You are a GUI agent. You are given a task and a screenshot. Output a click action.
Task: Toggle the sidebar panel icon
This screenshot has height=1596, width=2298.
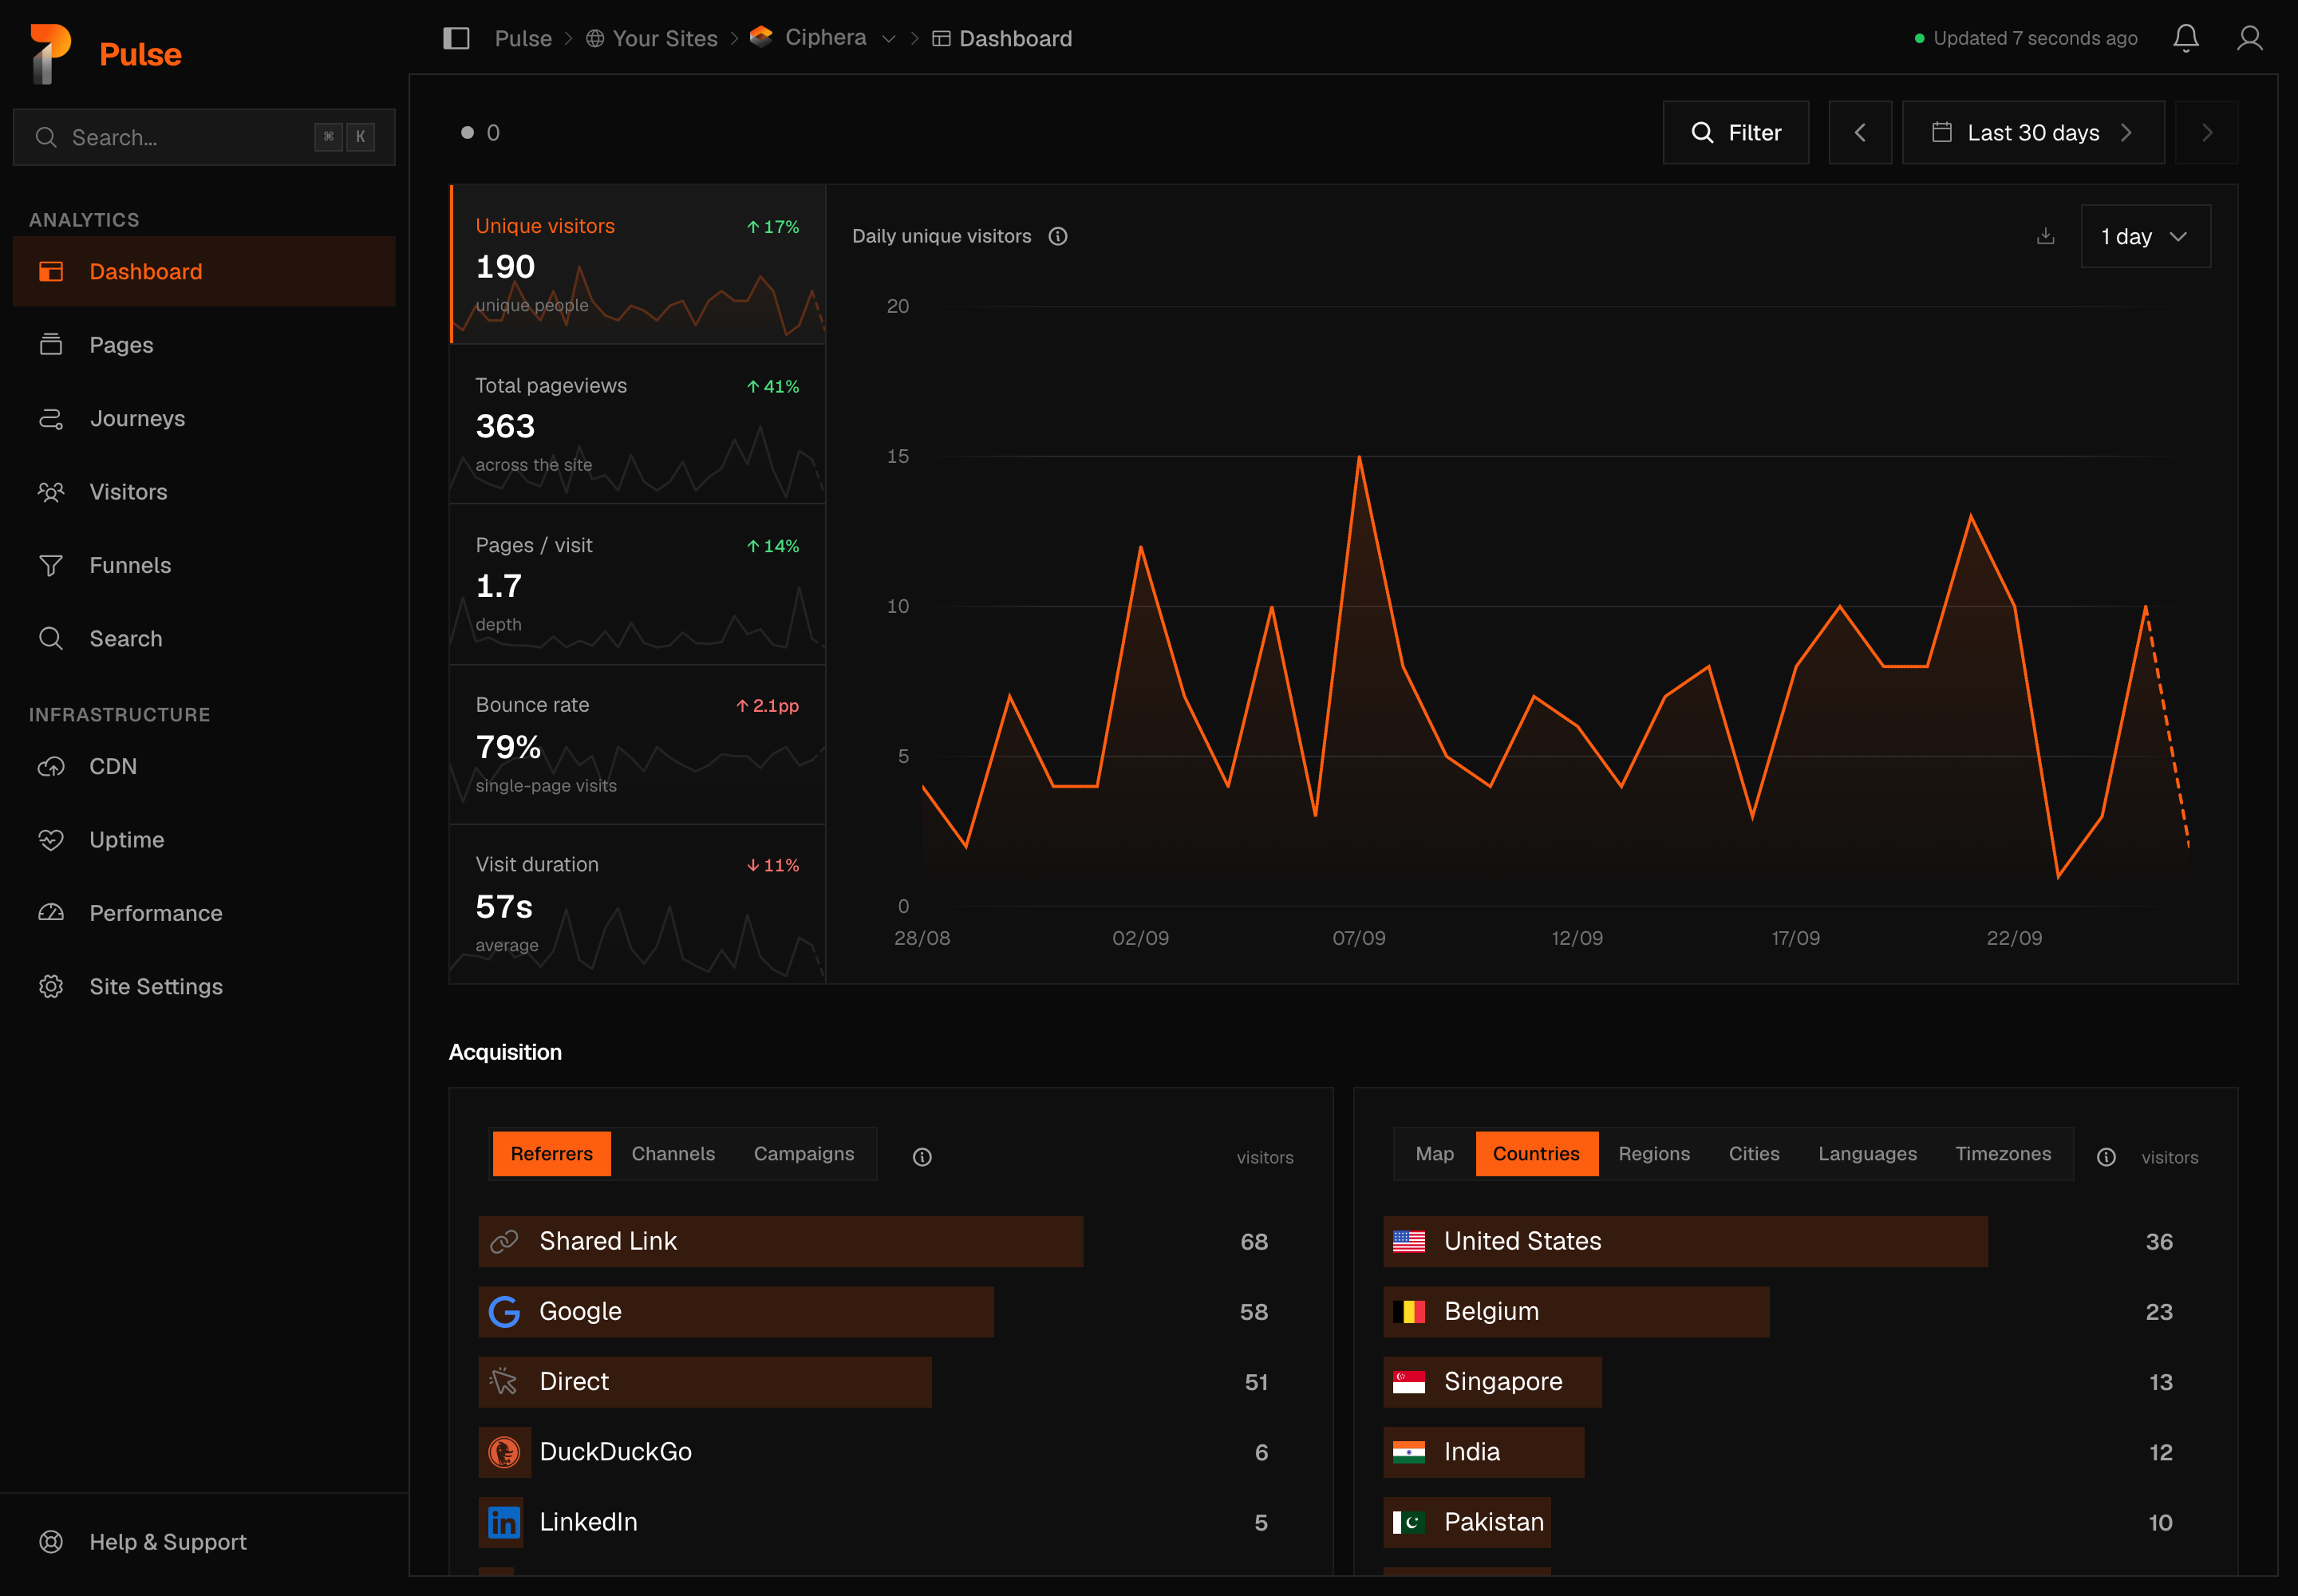coord(456,38)
